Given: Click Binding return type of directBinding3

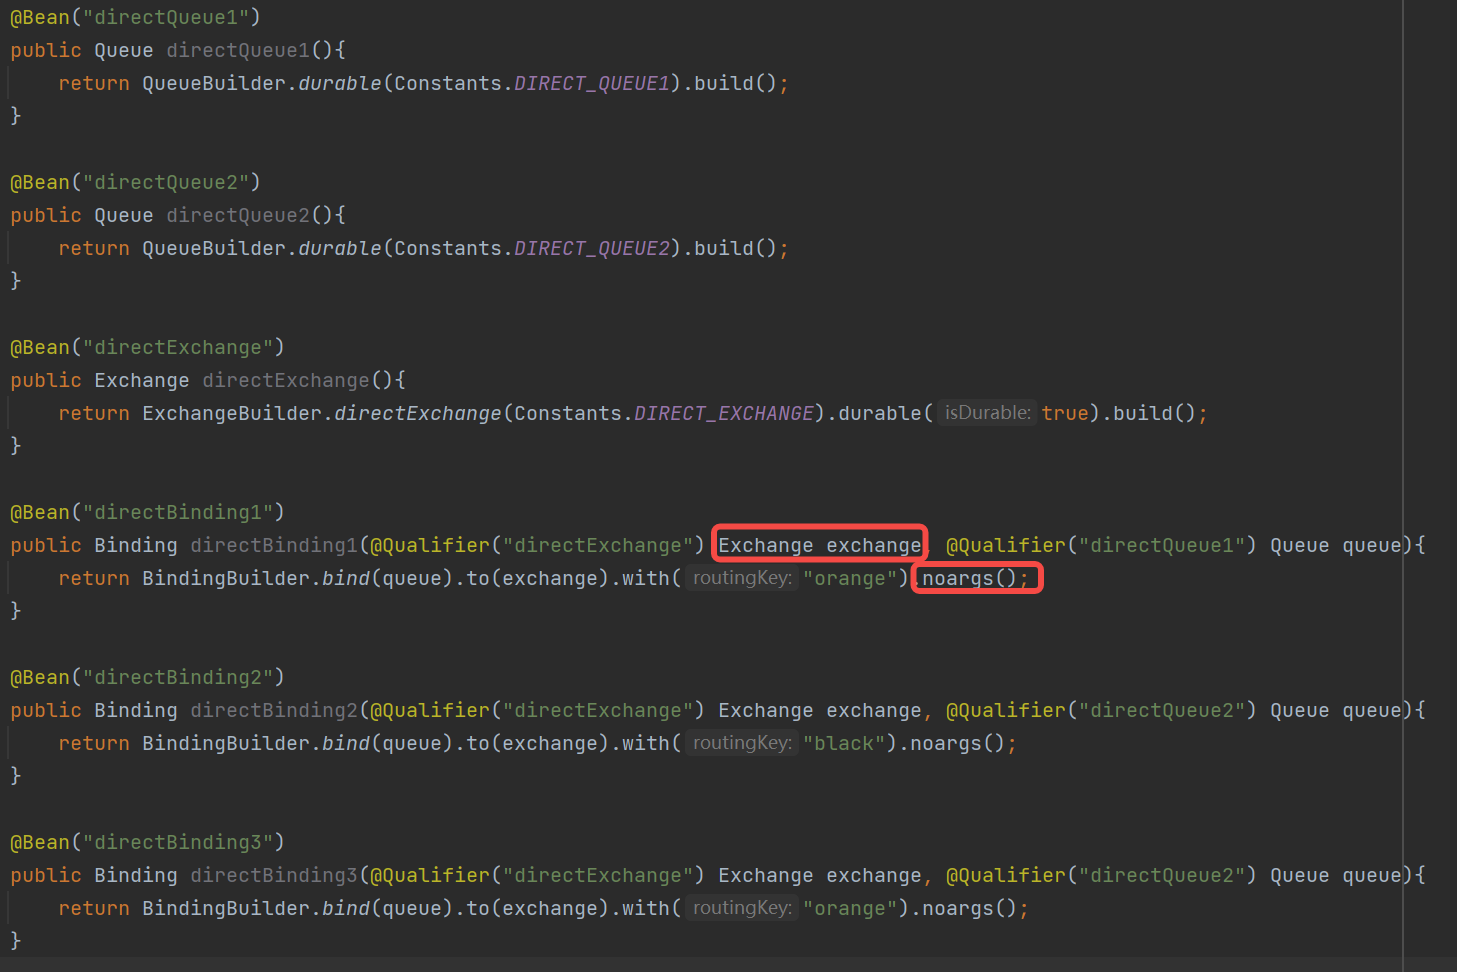Looking at the screenshot, I should (x=136, y=875).
